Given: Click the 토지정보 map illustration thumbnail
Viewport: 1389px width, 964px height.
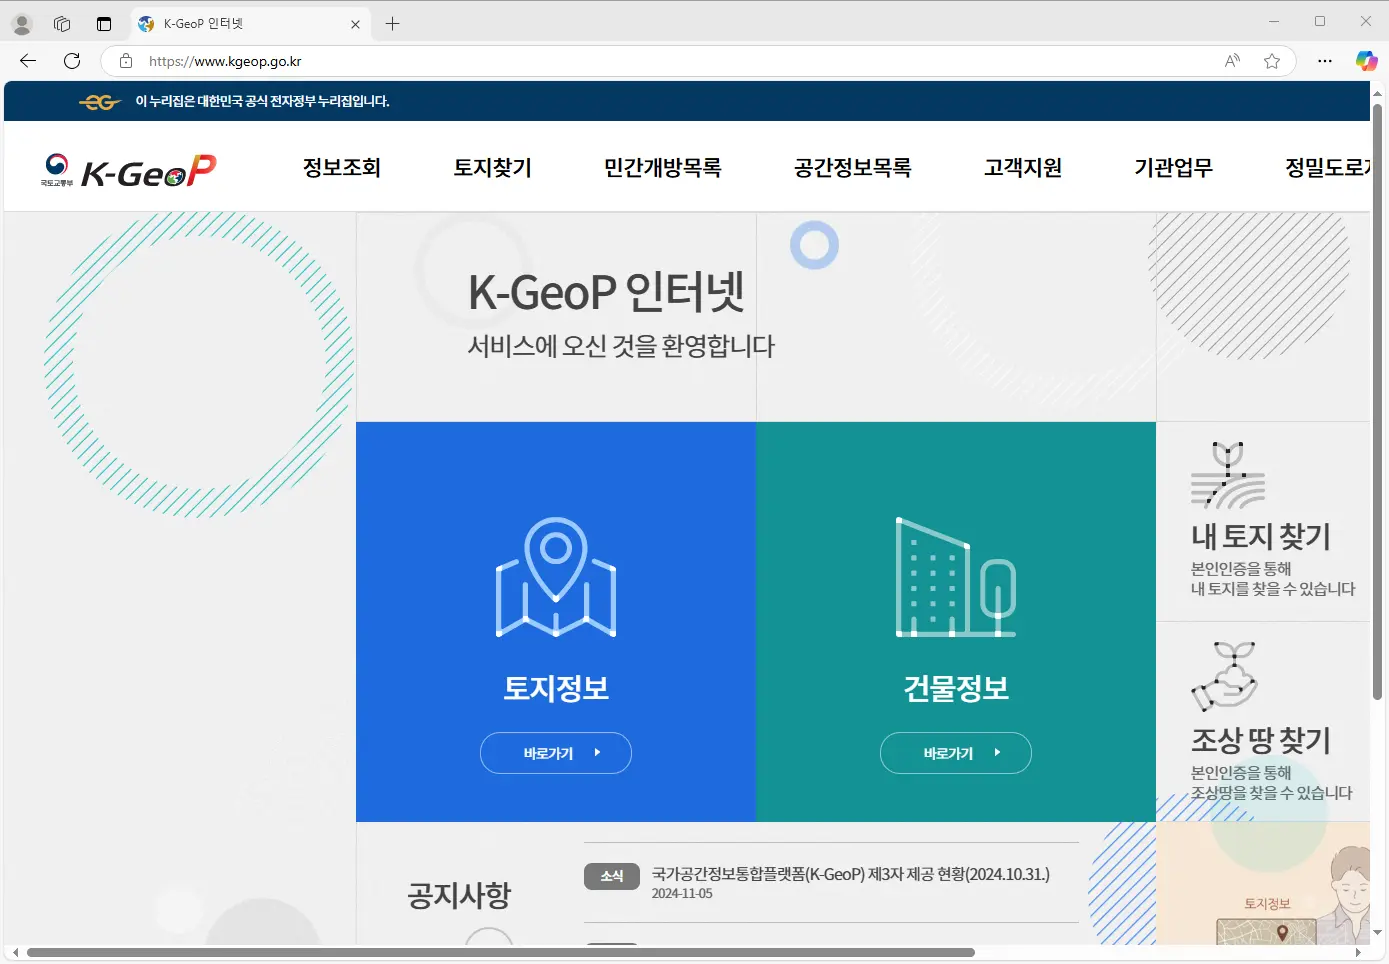Looking at the screenshot, I should [1266, 931].
